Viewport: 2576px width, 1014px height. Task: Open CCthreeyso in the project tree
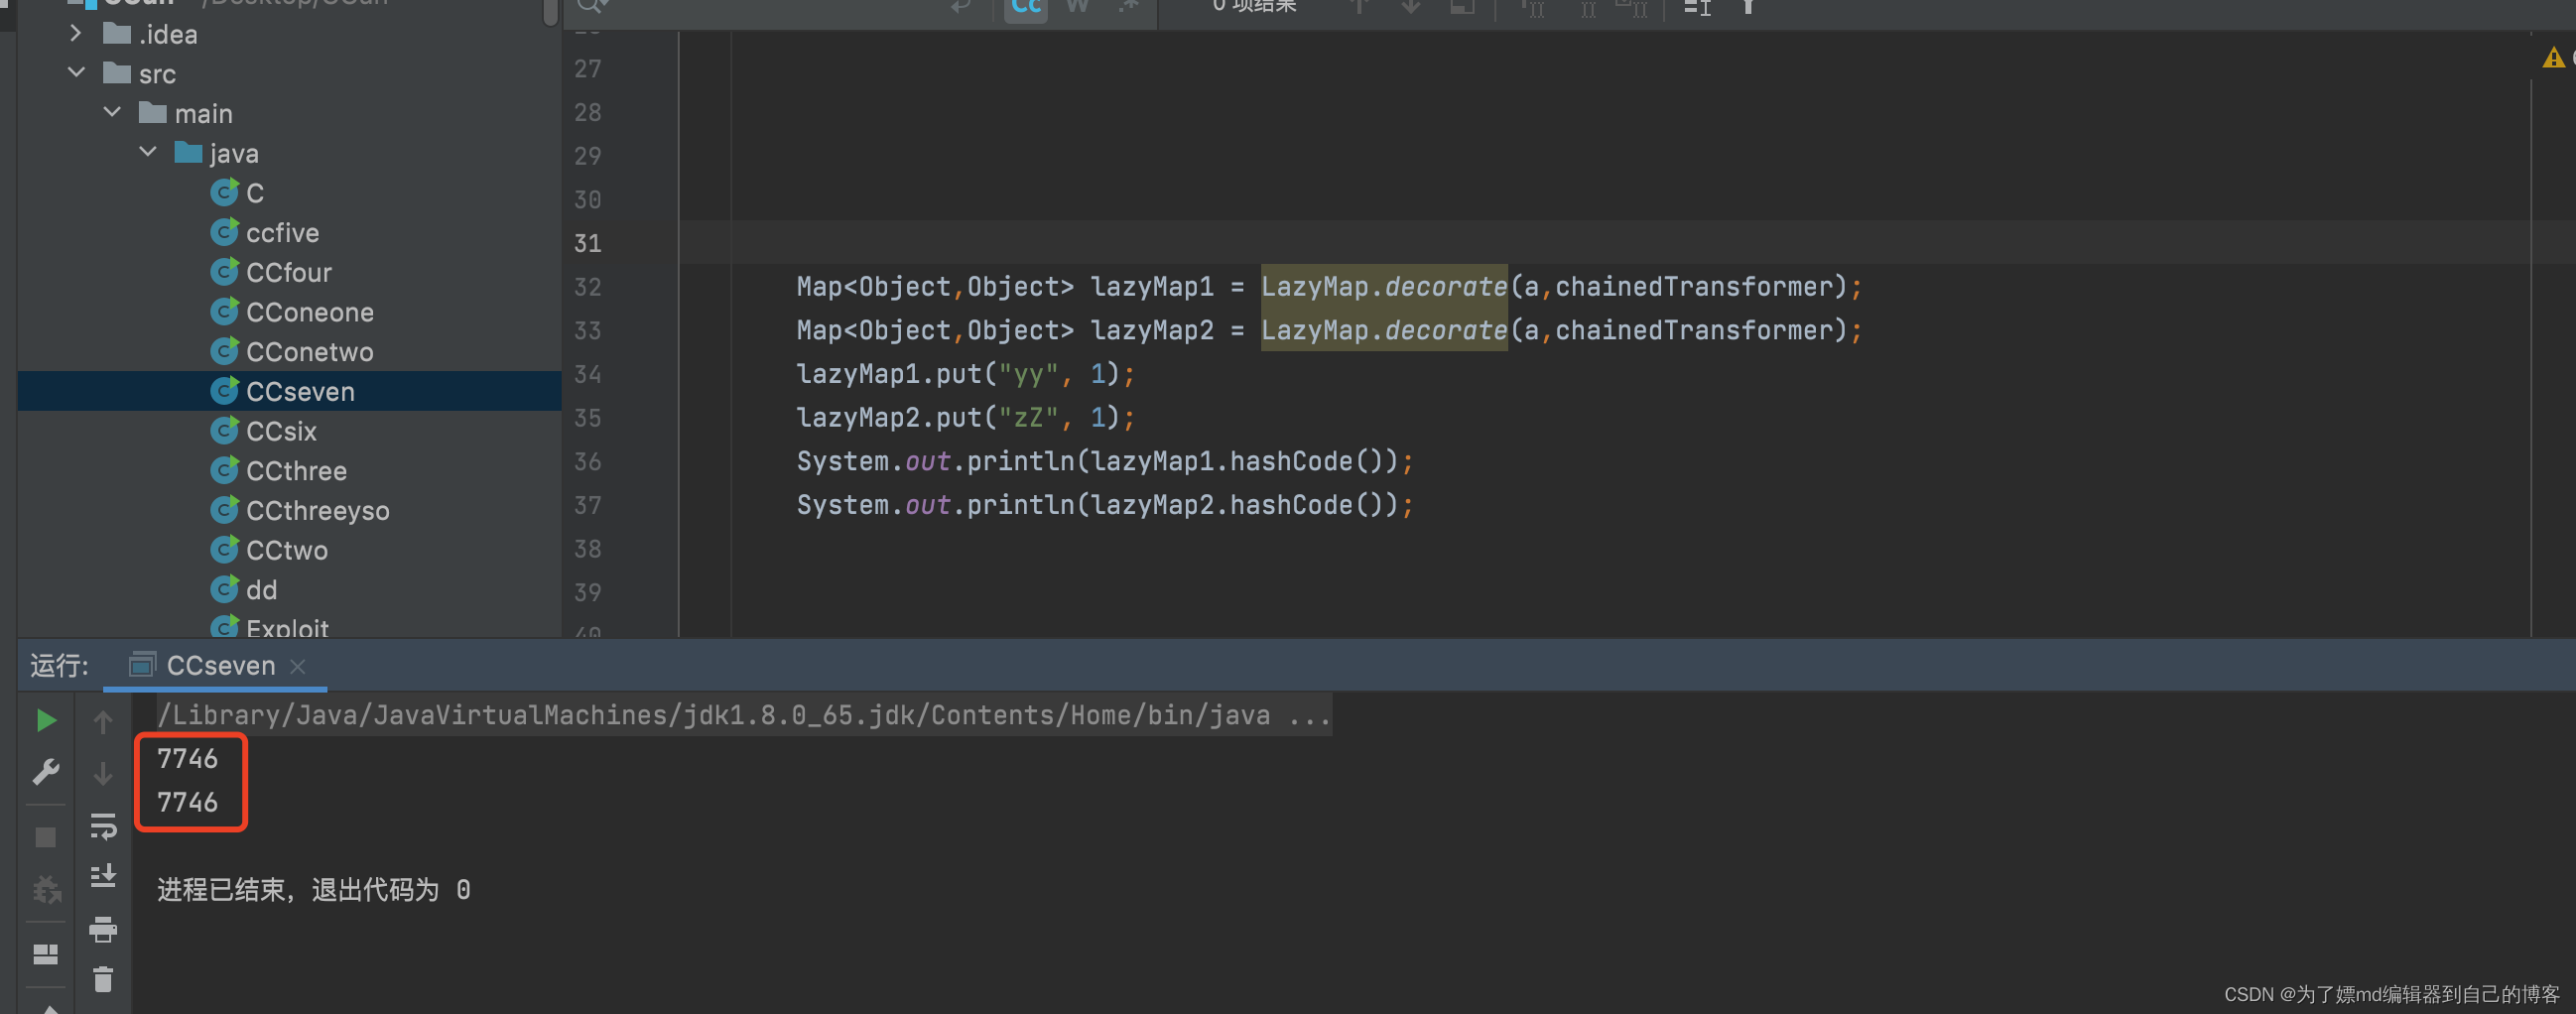pyautogui.click(x=318, y=511)
